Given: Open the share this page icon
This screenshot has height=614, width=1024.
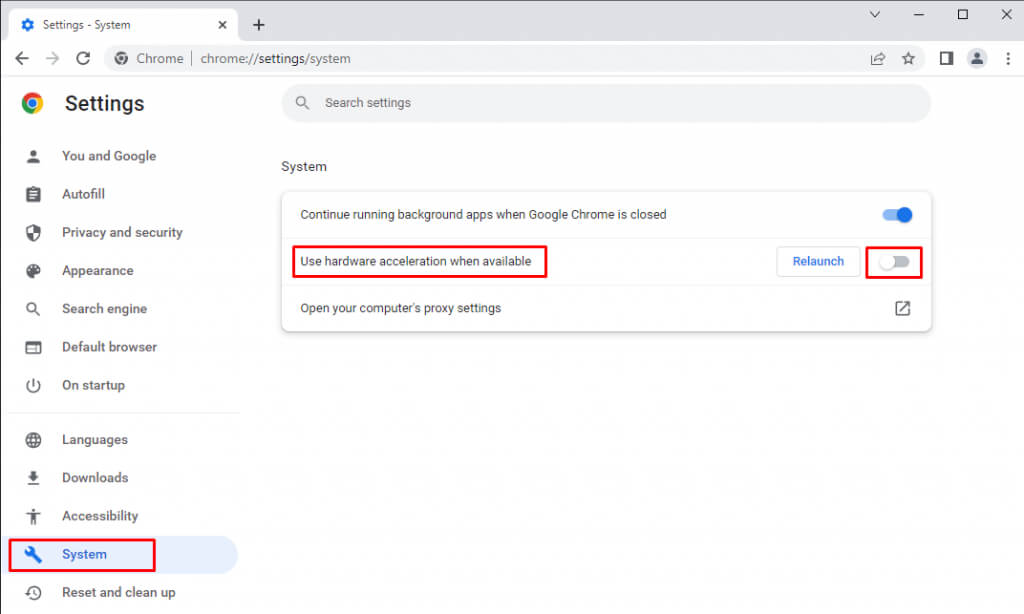Looking at the screenshot, I should 878,58.
